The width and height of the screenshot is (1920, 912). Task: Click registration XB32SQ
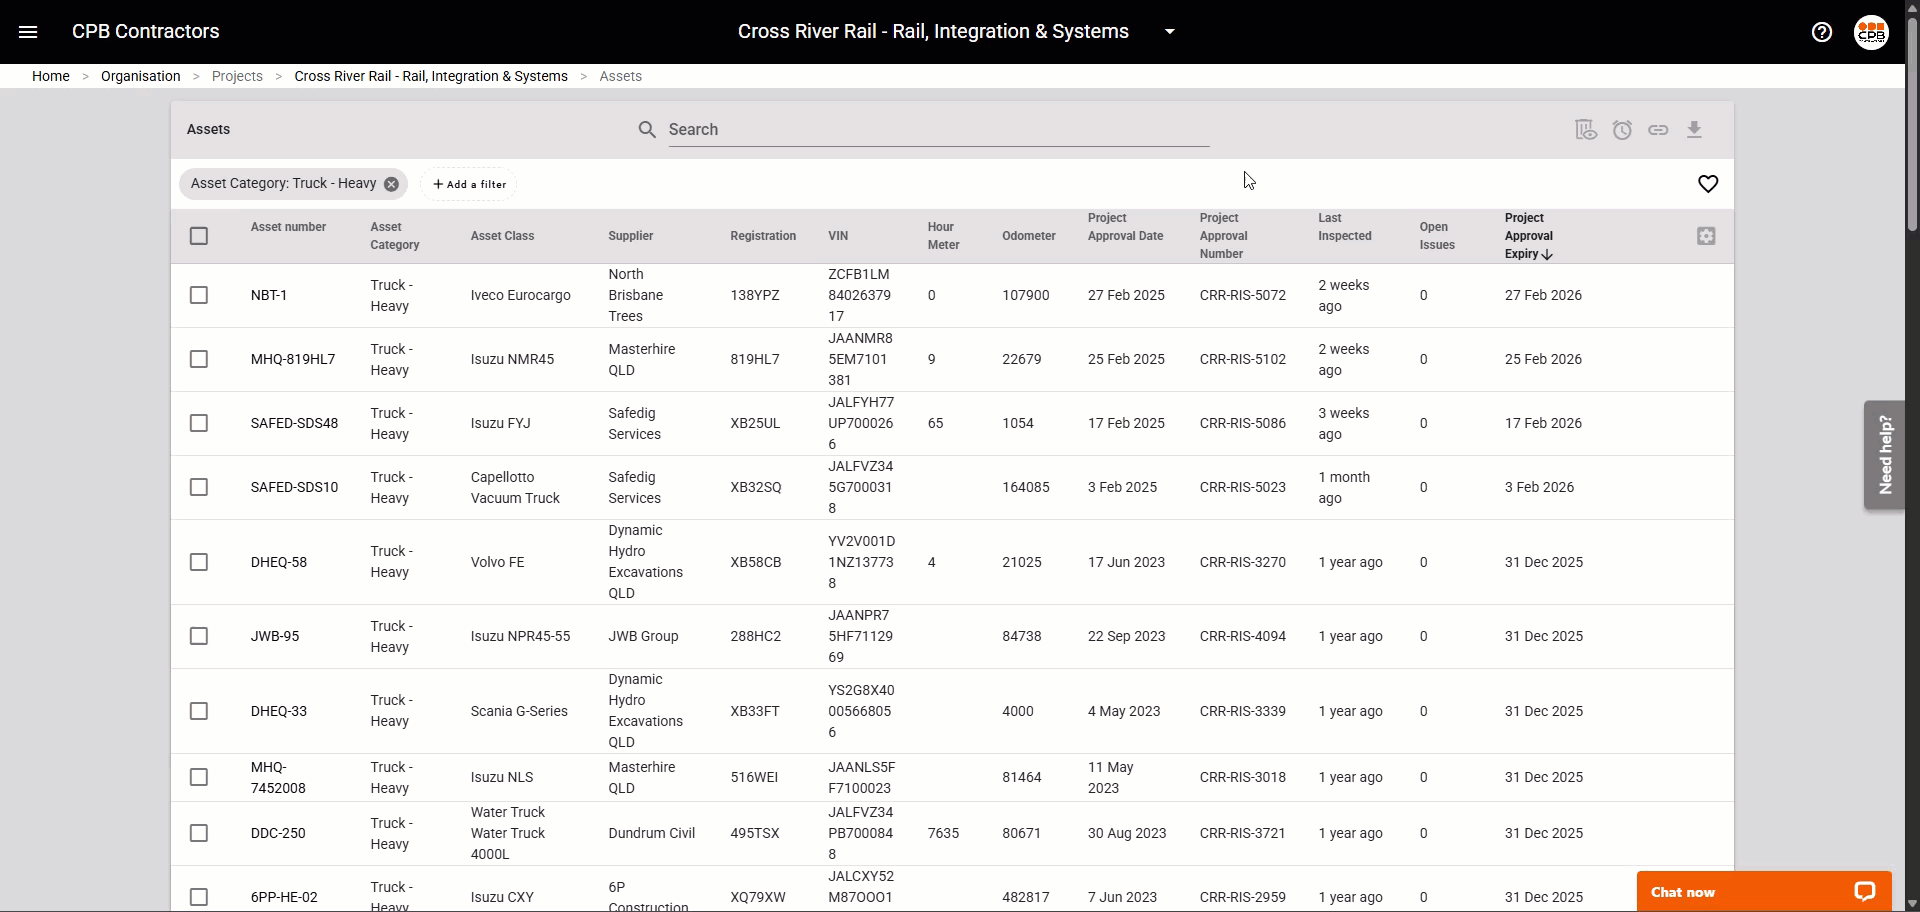[x=756, y=487]
